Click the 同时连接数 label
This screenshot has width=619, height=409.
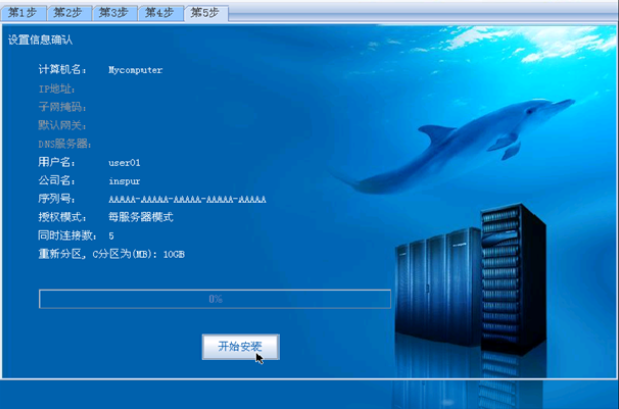pyautogui.click(x=66, y=236)
